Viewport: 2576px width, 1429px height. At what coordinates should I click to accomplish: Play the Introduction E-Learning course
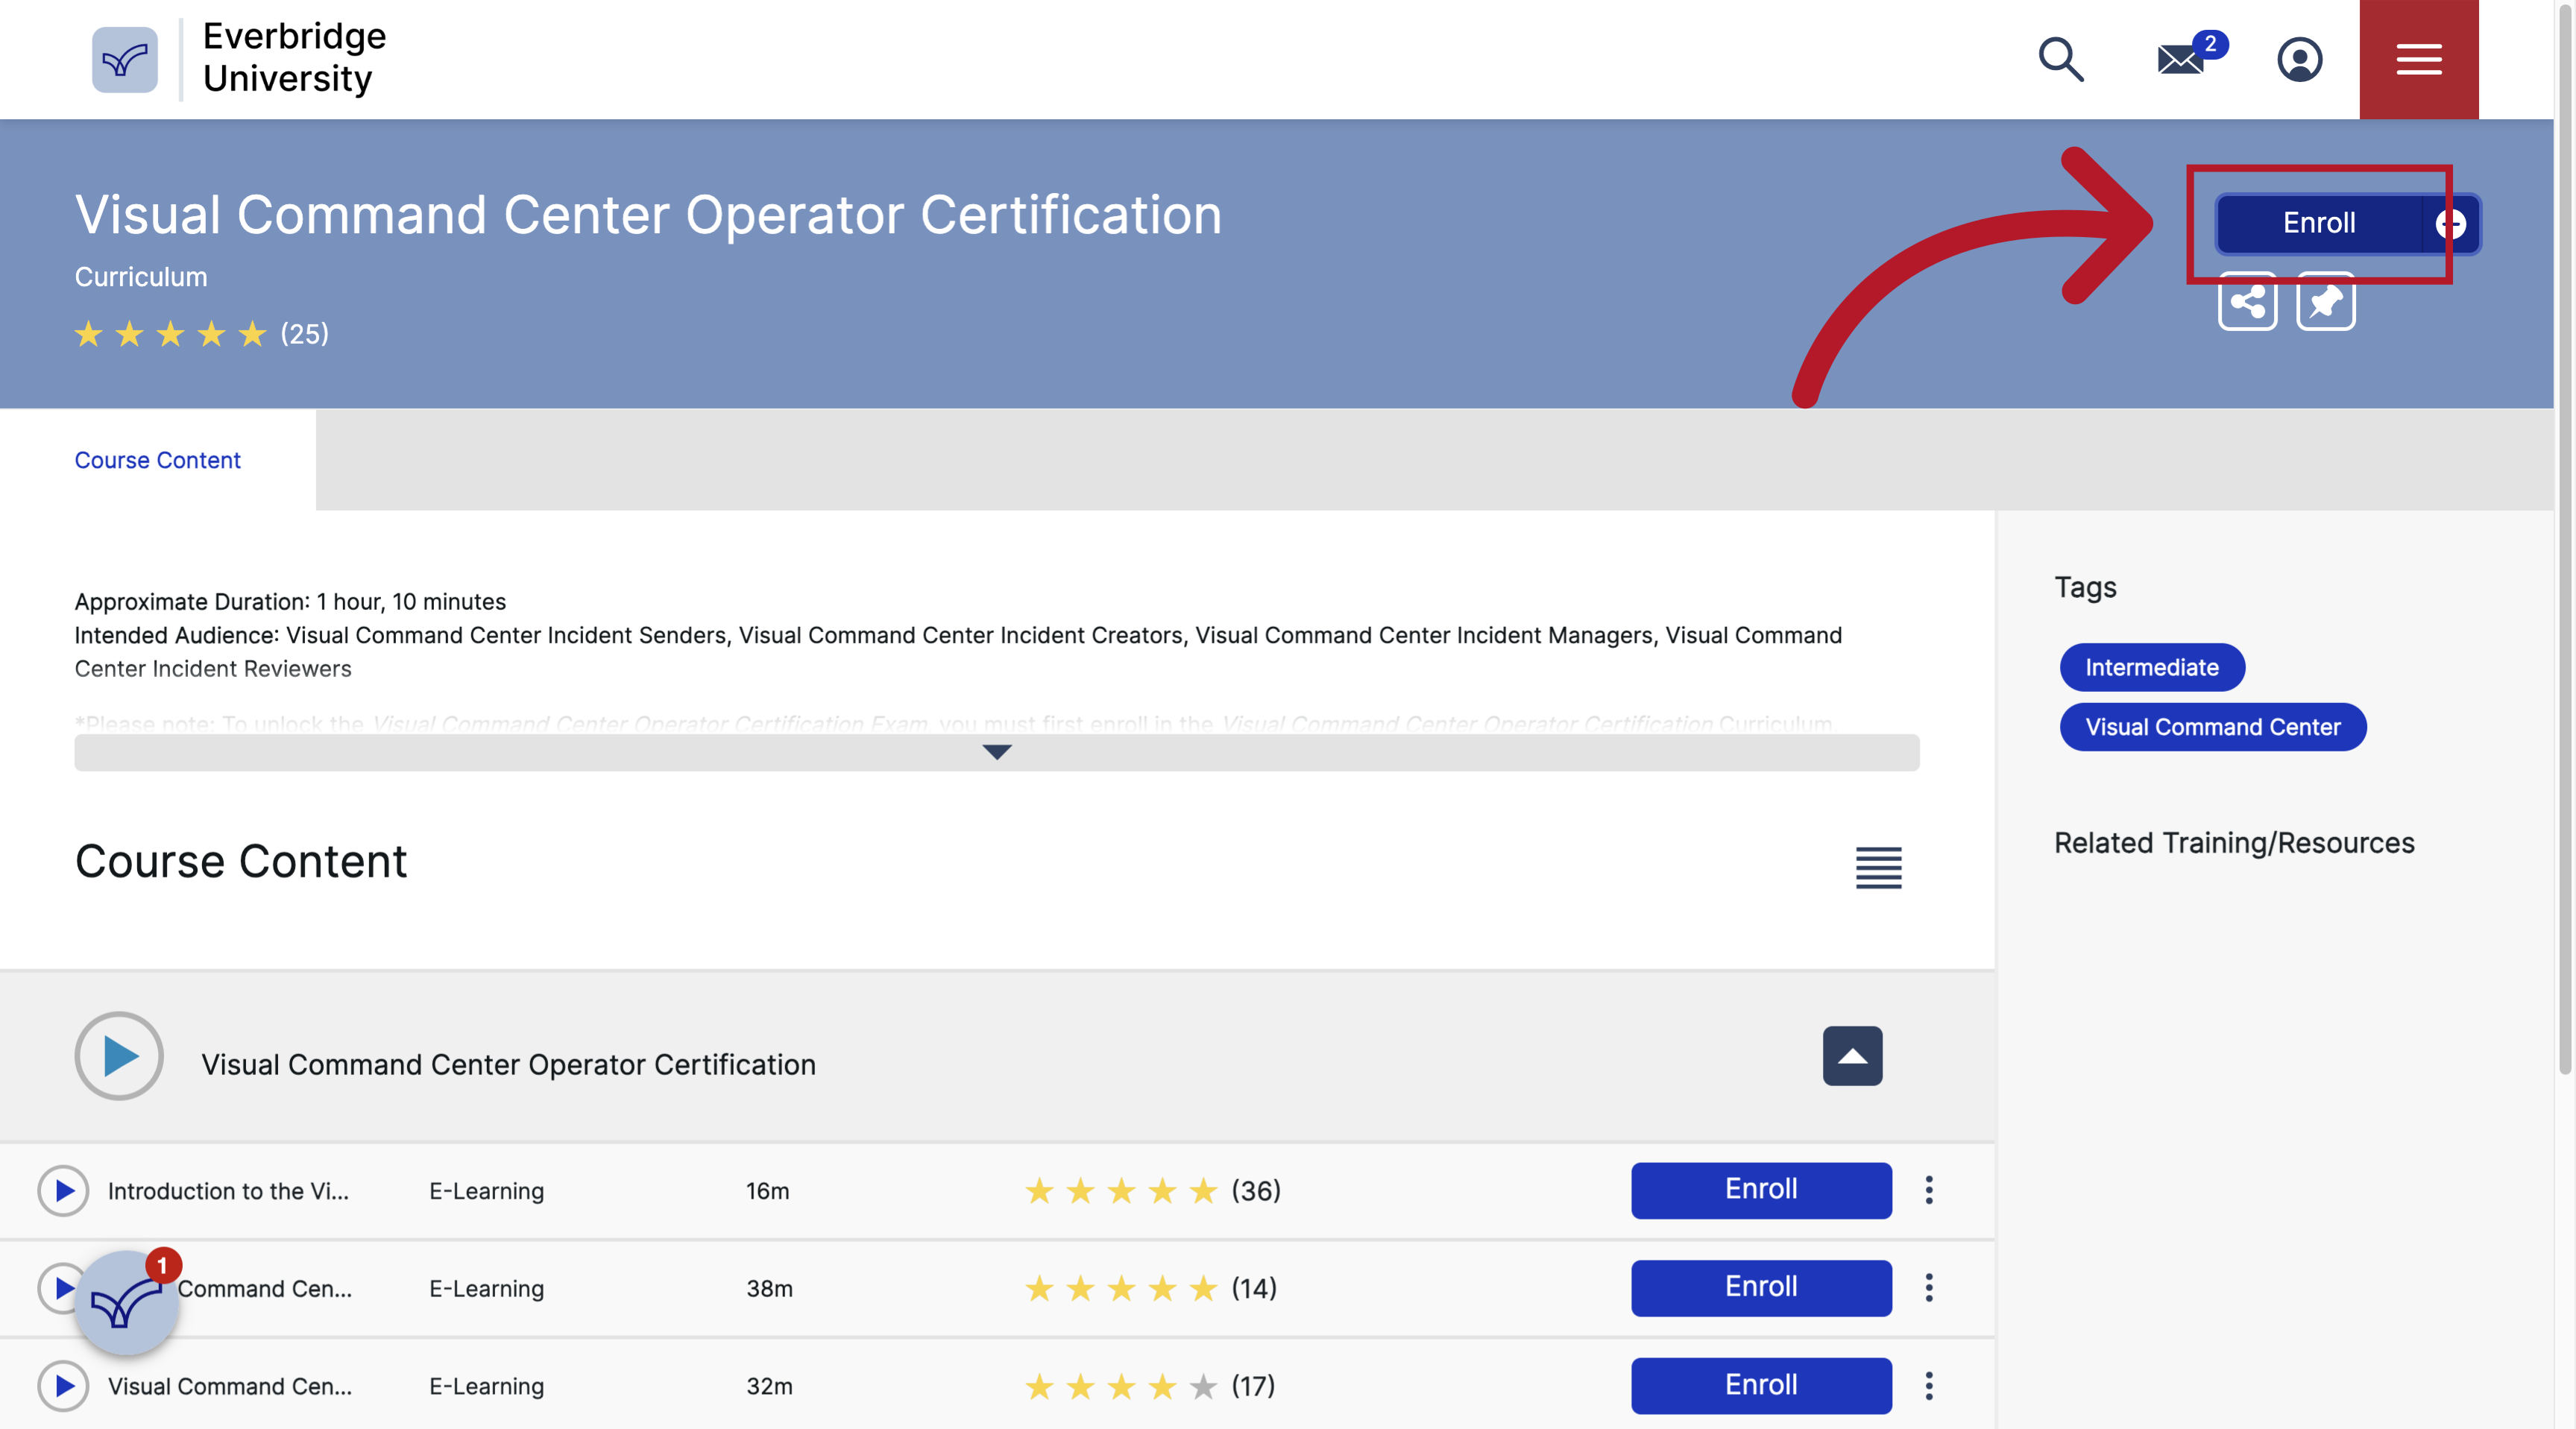tap(63, 1190)
